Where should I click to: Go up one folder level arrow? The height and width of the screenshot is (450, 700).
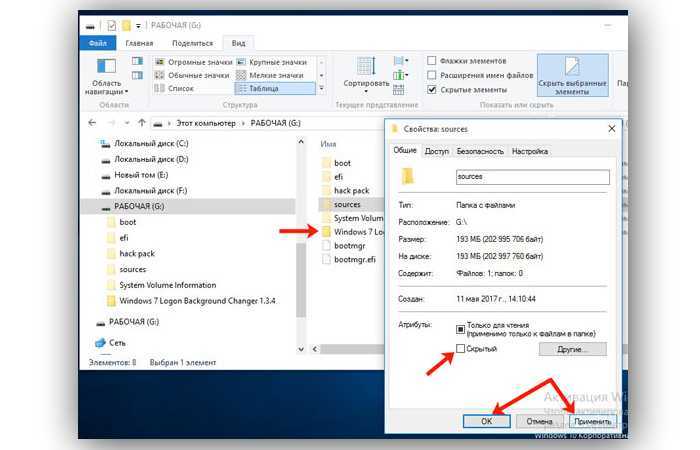pyautogui.click(x=142, y=123)
